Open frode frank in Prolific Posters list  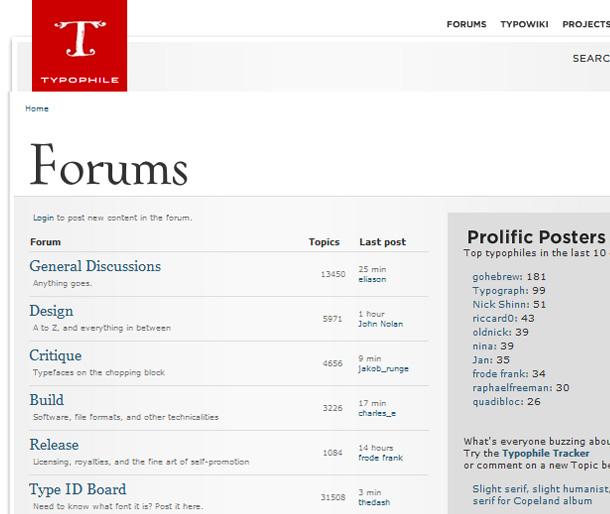(500, 374)
